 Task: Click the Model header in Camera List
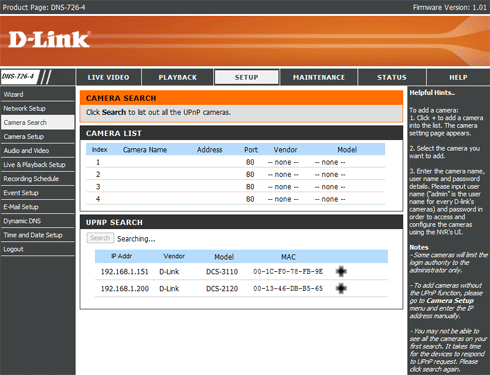click(347, 150)
